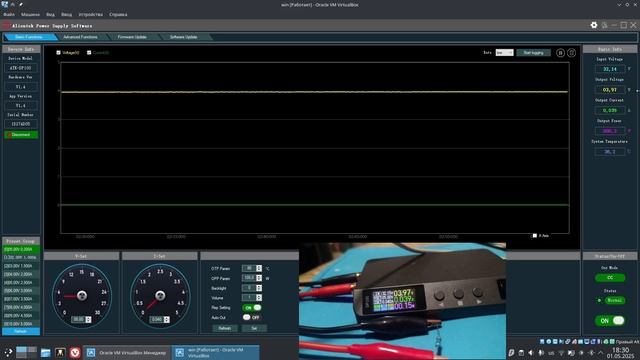The image size is (640, 360).
Task: Open the Ввод menu in VirtualBox
Action: click(67, 14)
